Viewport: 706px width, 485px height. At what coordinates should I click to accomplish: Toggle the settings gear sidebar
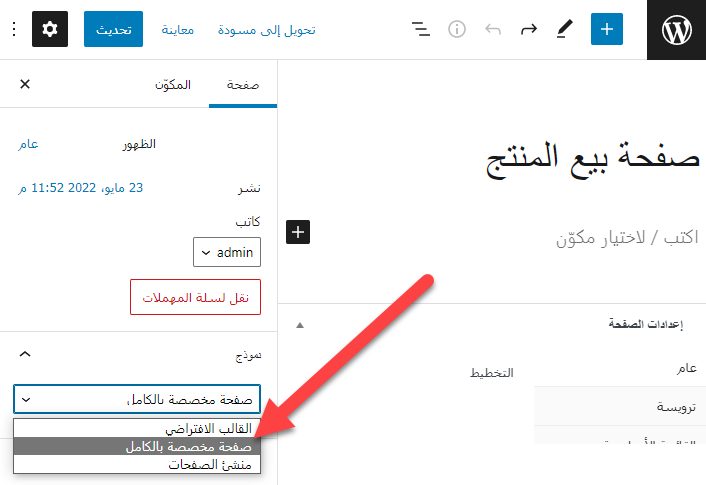[50, 30]
